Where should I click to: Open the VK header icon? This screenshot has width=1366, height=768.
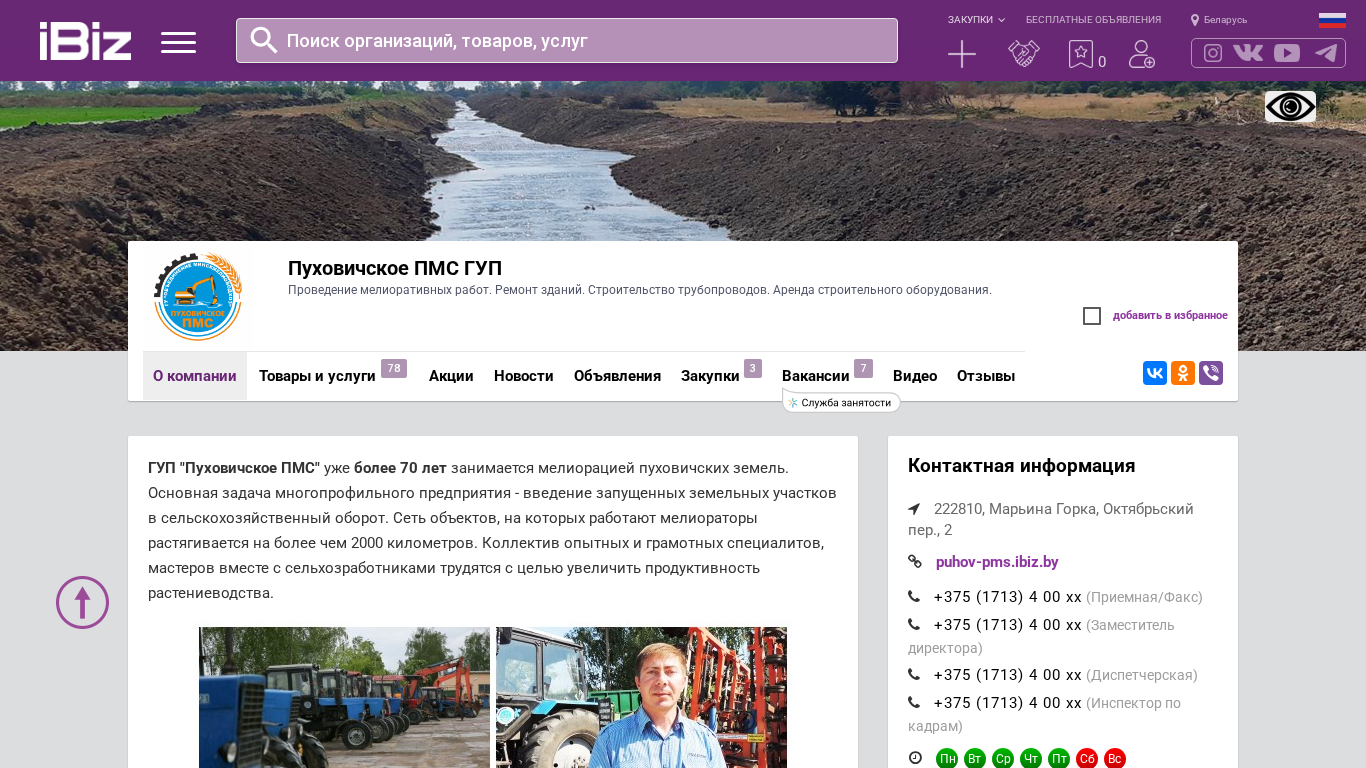click(1248, 53)
